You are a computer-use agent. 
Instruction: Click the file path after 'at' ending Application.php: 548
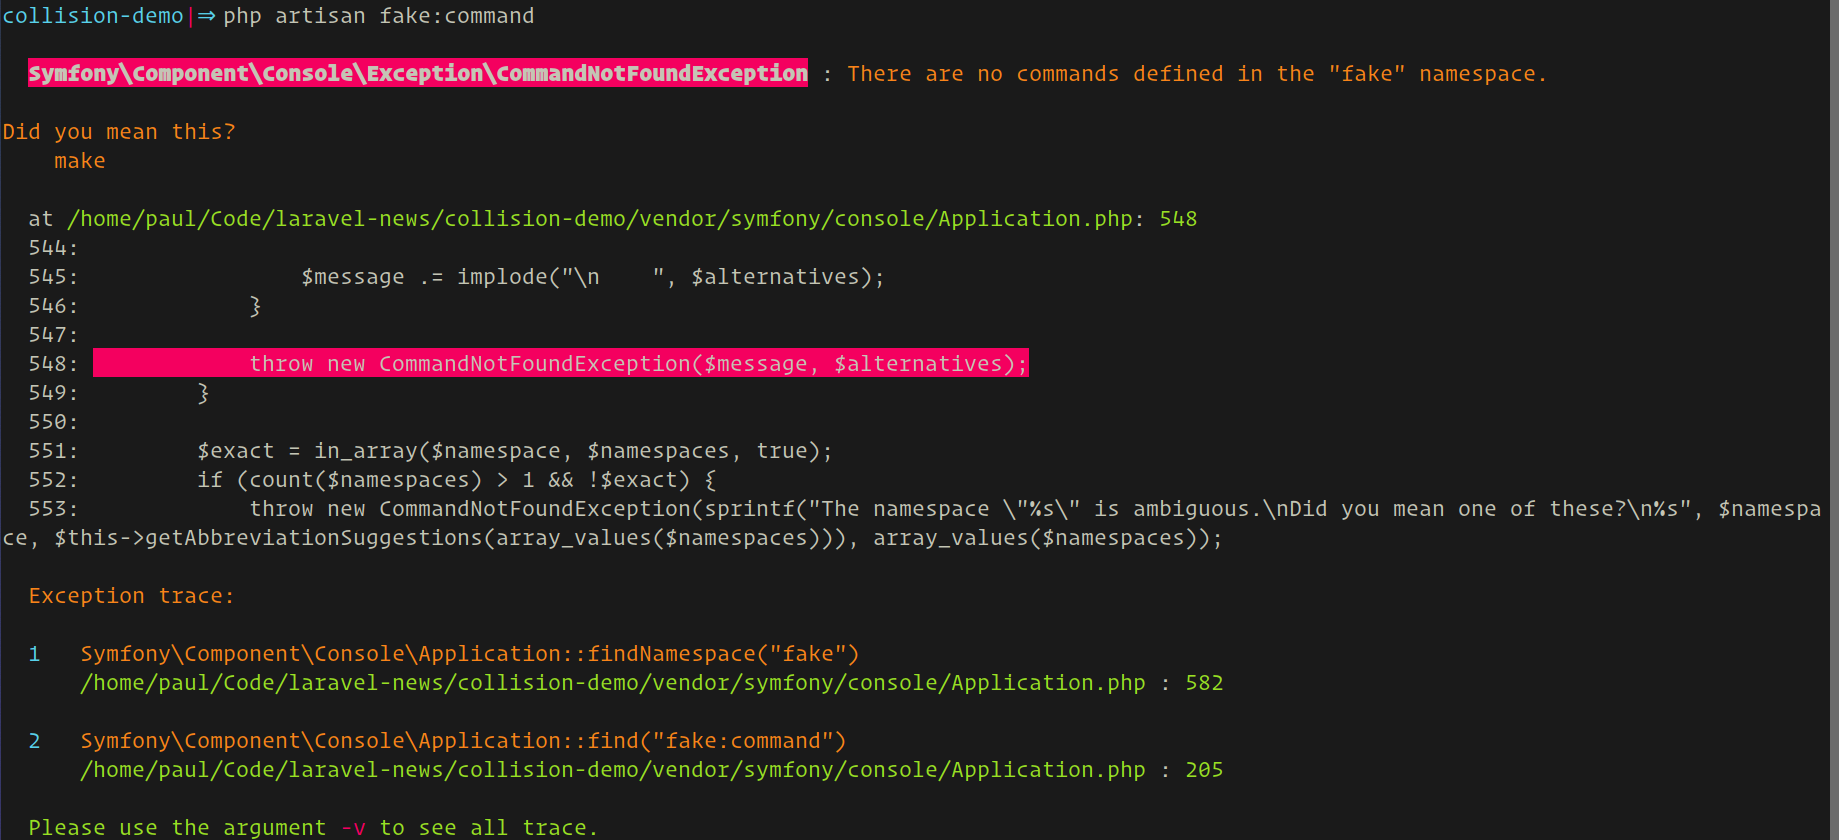632,219
